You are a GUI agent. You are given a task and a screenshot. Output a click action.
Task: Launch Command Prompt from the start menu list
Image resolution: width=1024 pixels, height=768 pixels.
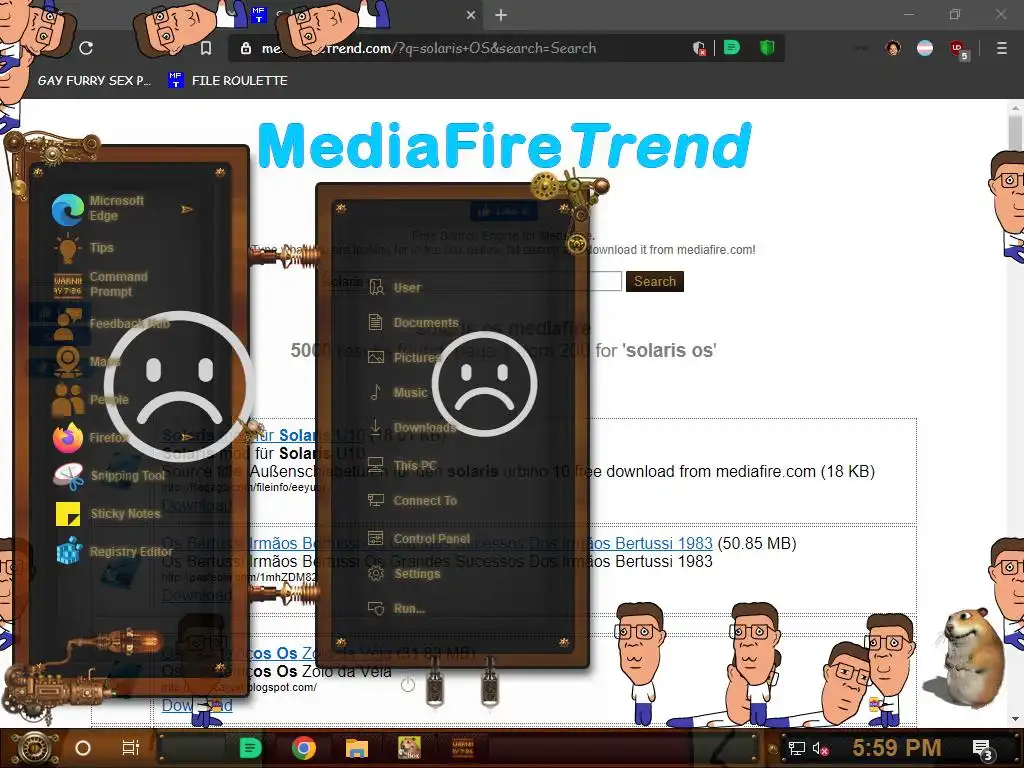point(101,285)
